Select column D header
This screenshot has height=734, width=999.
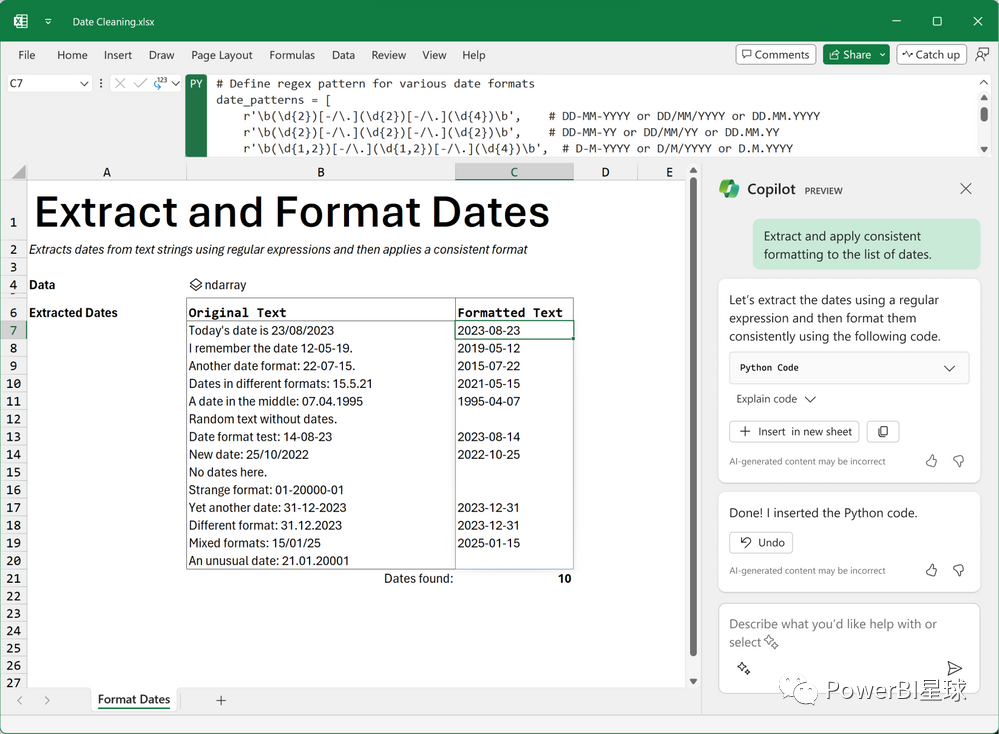click(x=605, y=172)
